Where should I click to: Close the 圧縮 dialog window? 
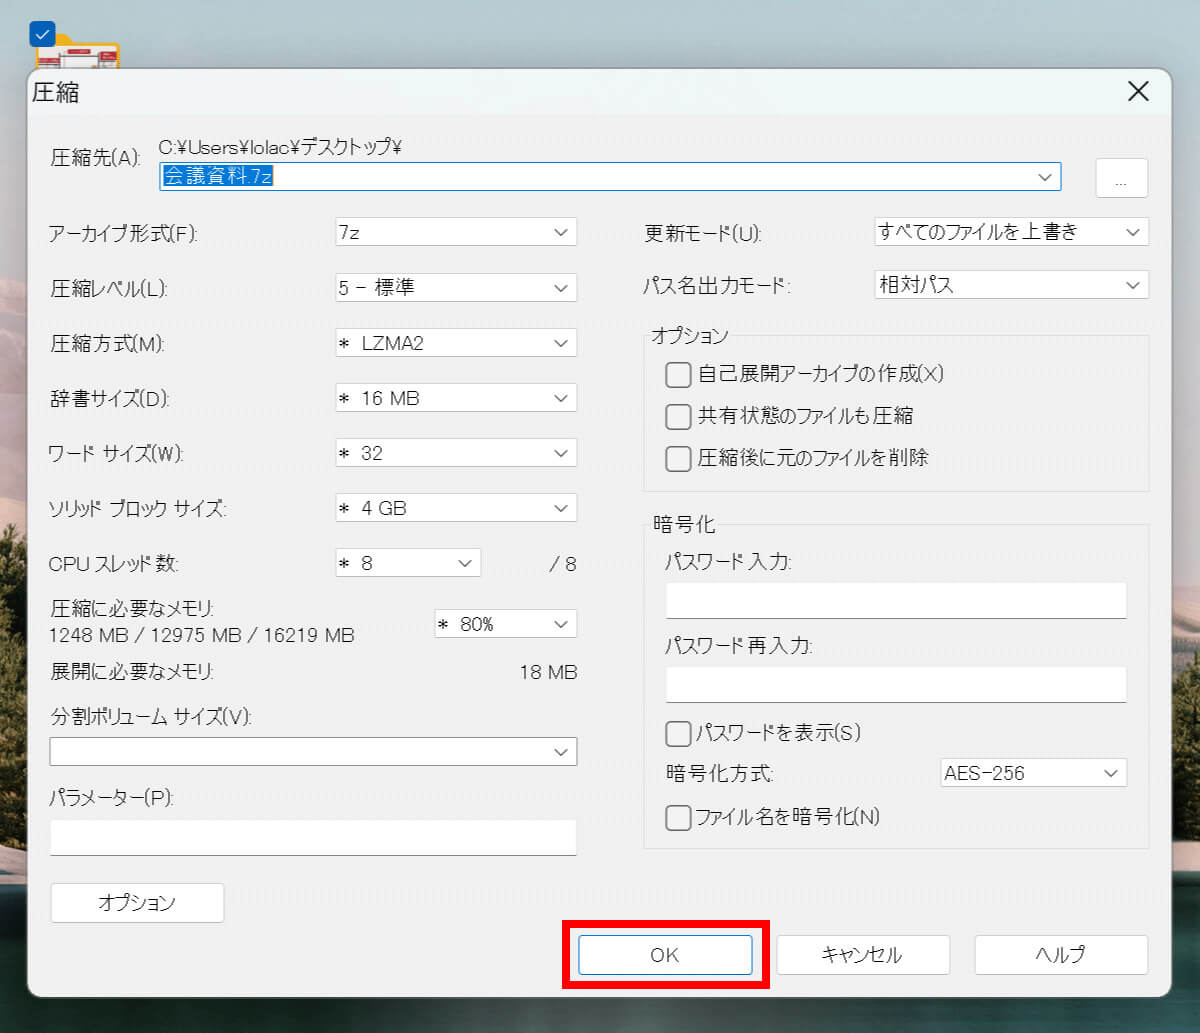(1138, 92)
